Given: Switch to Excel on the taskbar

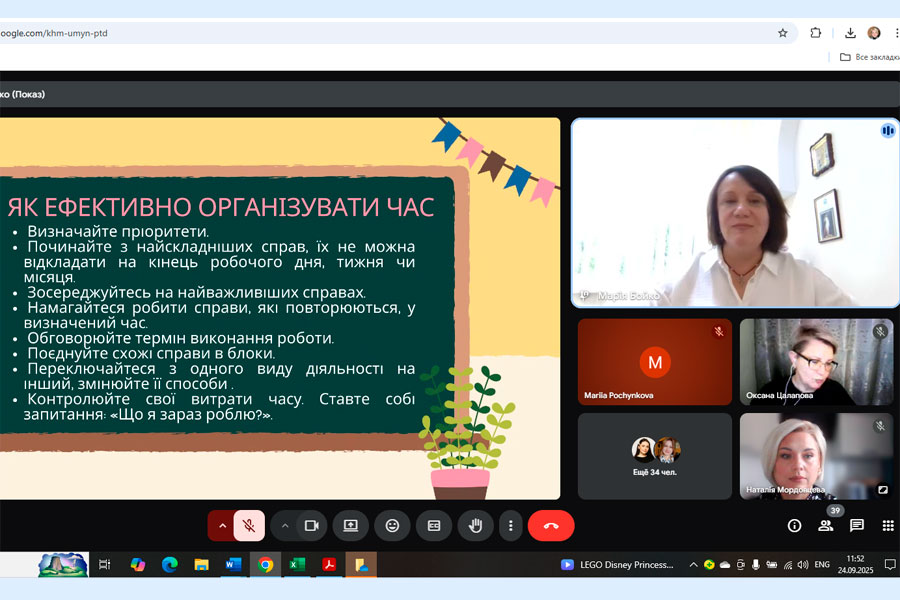Looking at the screenshot, I should pyautogui.click(x=297, y=564).
